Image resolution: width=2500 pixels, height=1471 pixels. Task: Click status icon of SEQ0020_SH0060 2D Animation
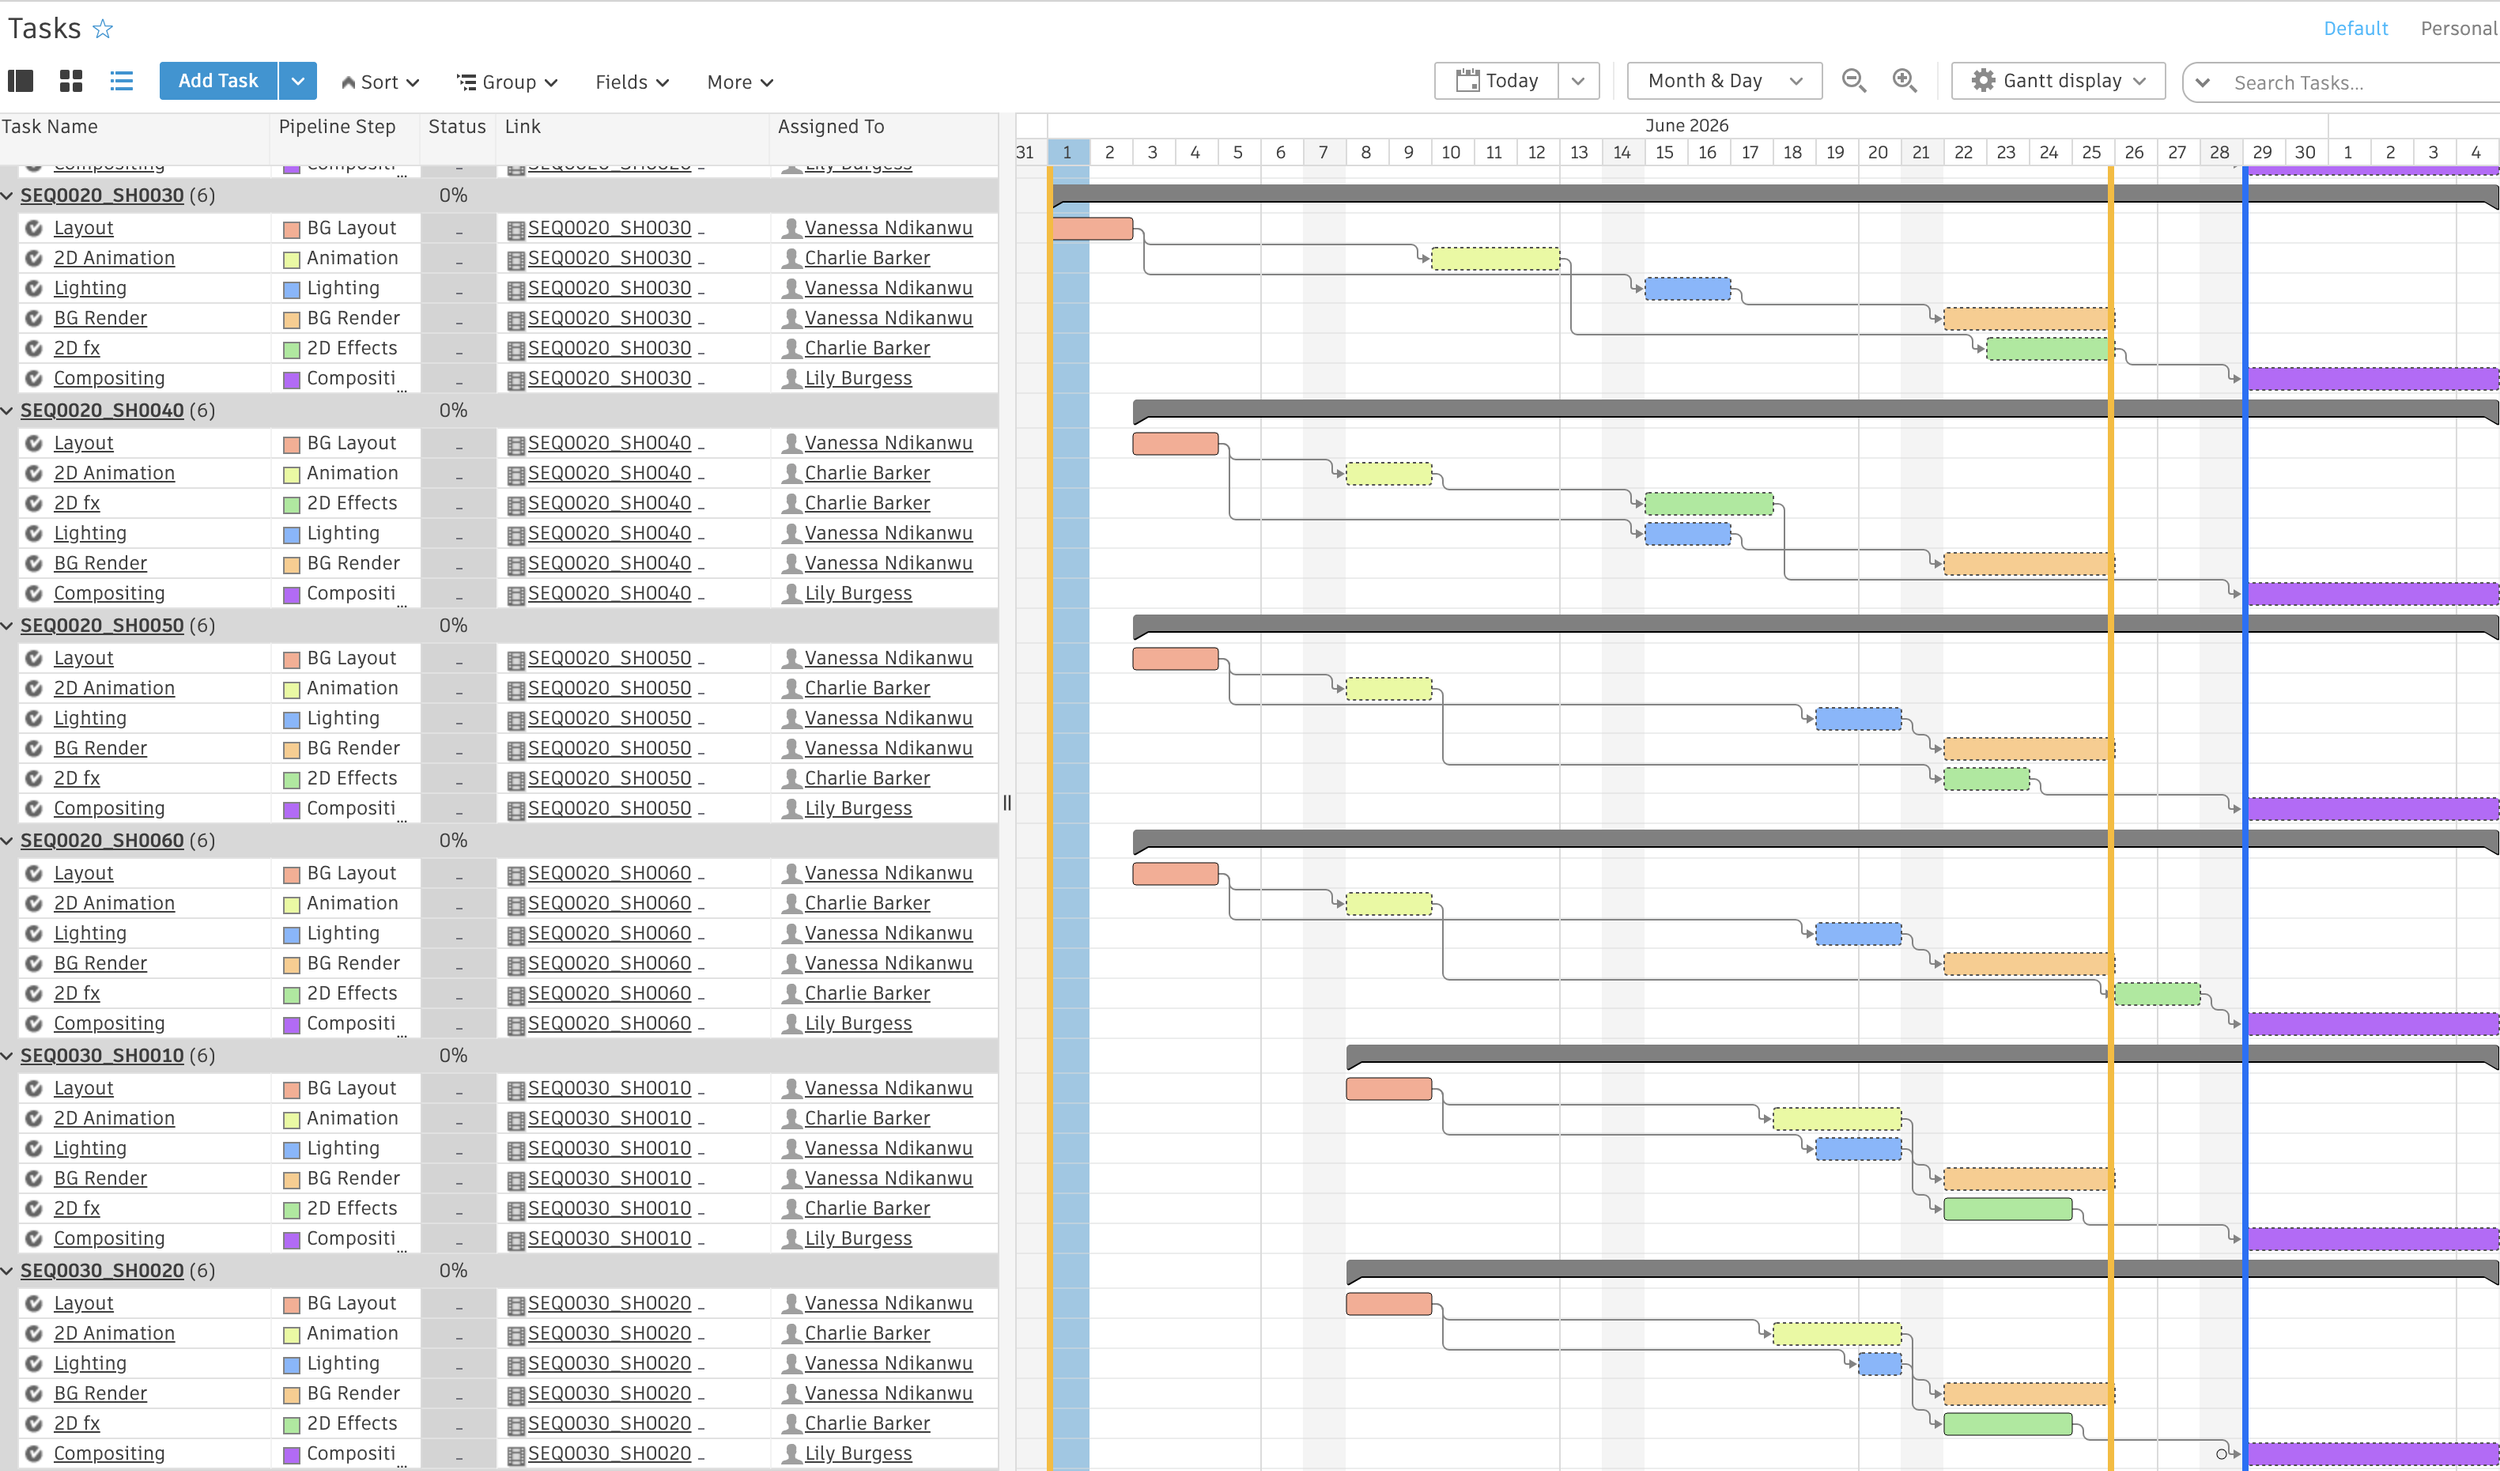click(x=34, y=903)
